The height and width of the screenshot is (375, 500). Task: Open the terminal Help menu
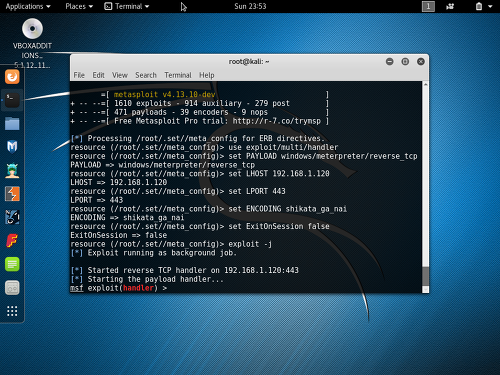[x=207, y=75]
